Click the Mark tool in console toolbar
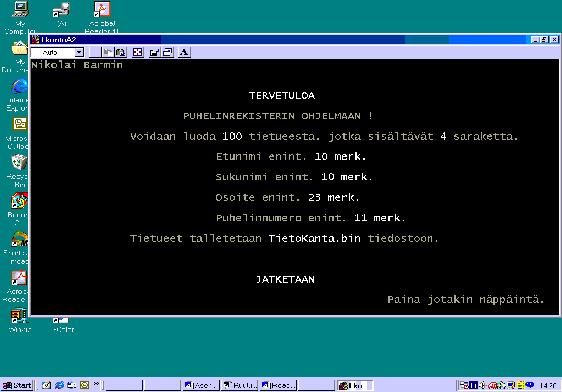The image size is (562, 392). (95, 52)
